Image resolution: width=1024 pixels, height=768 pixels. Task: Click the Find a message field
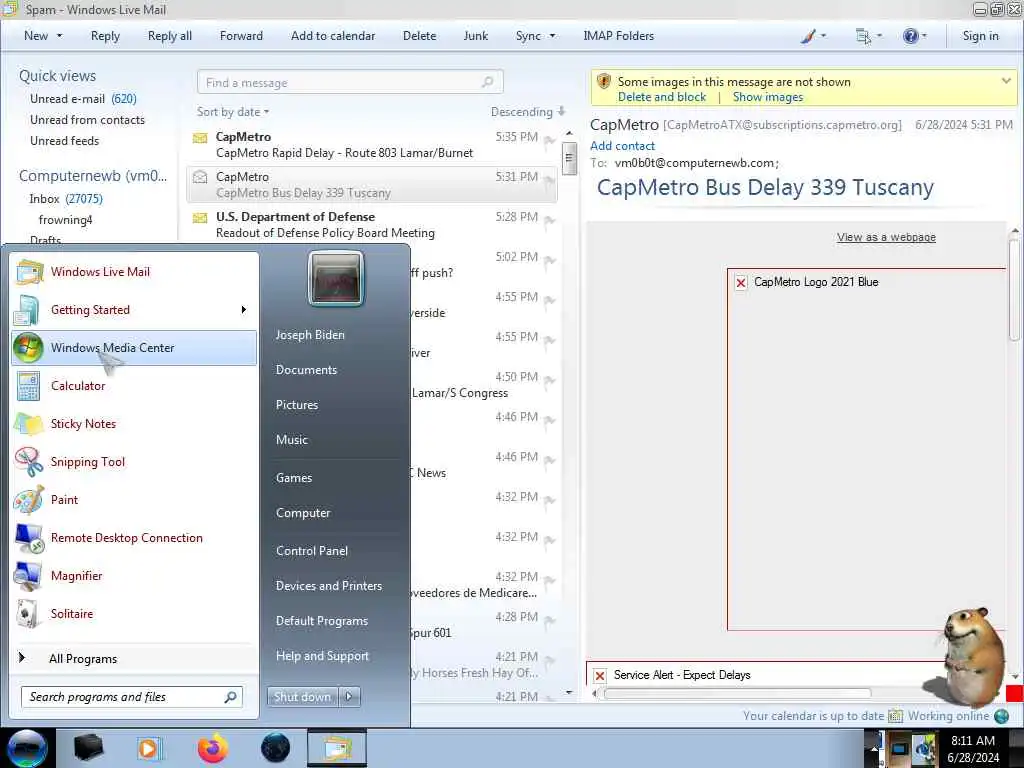pyautogui.click(x=349, y=82)
